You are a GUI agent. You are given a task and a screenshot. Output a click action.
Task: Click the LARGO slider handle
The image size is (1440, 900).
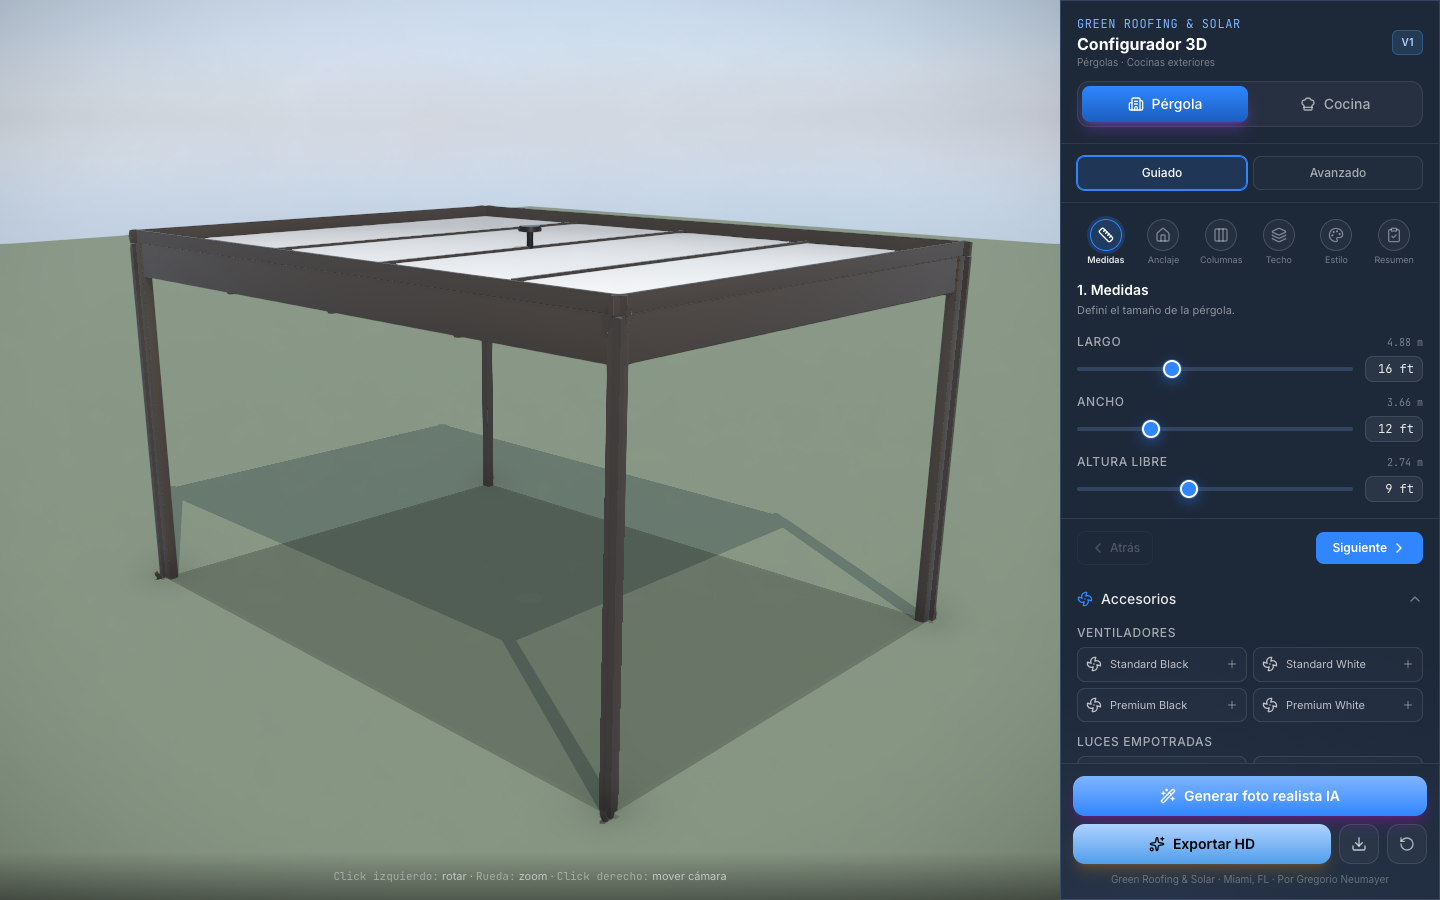tap(1172, 369)
